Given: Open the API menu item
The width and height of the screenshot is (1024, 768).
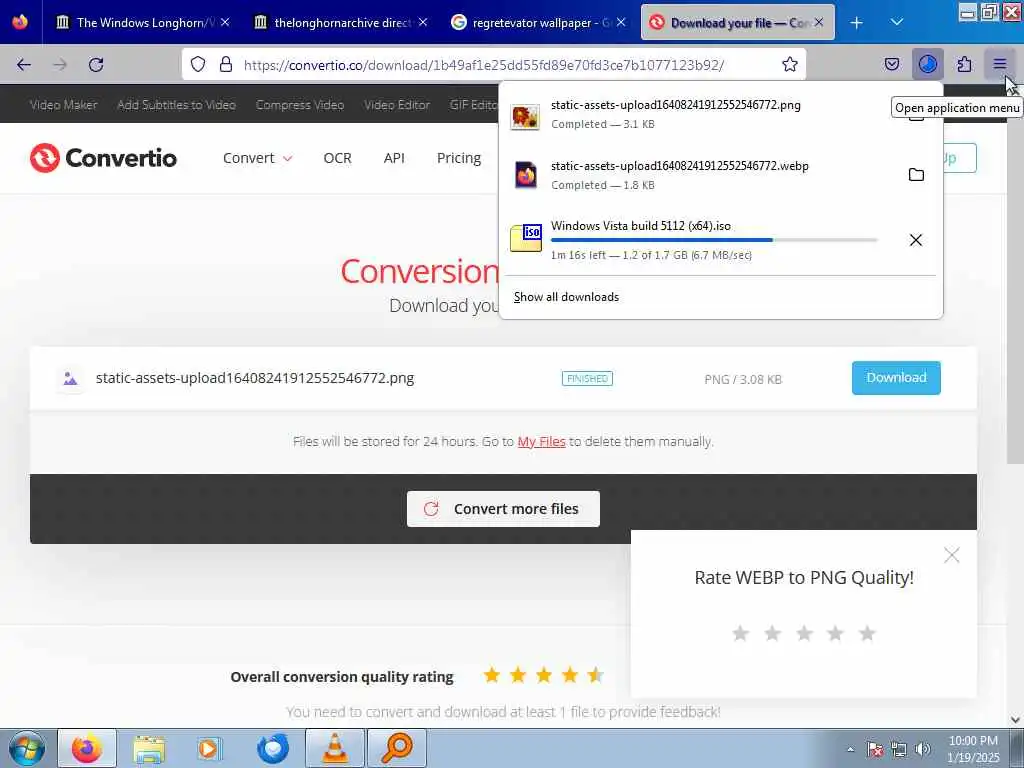Looking at the screenshot, I should (394, 158).
